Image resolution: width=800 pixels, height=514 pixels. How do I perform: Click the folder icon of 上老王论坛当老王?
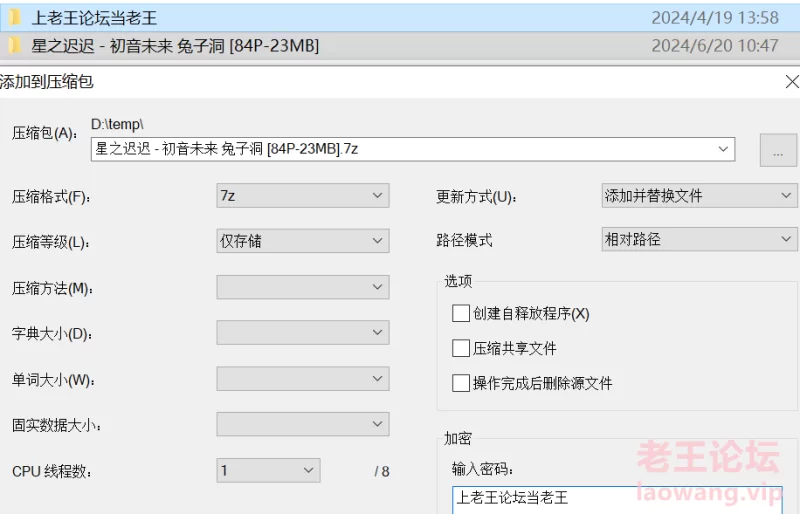tap(15, 18)
